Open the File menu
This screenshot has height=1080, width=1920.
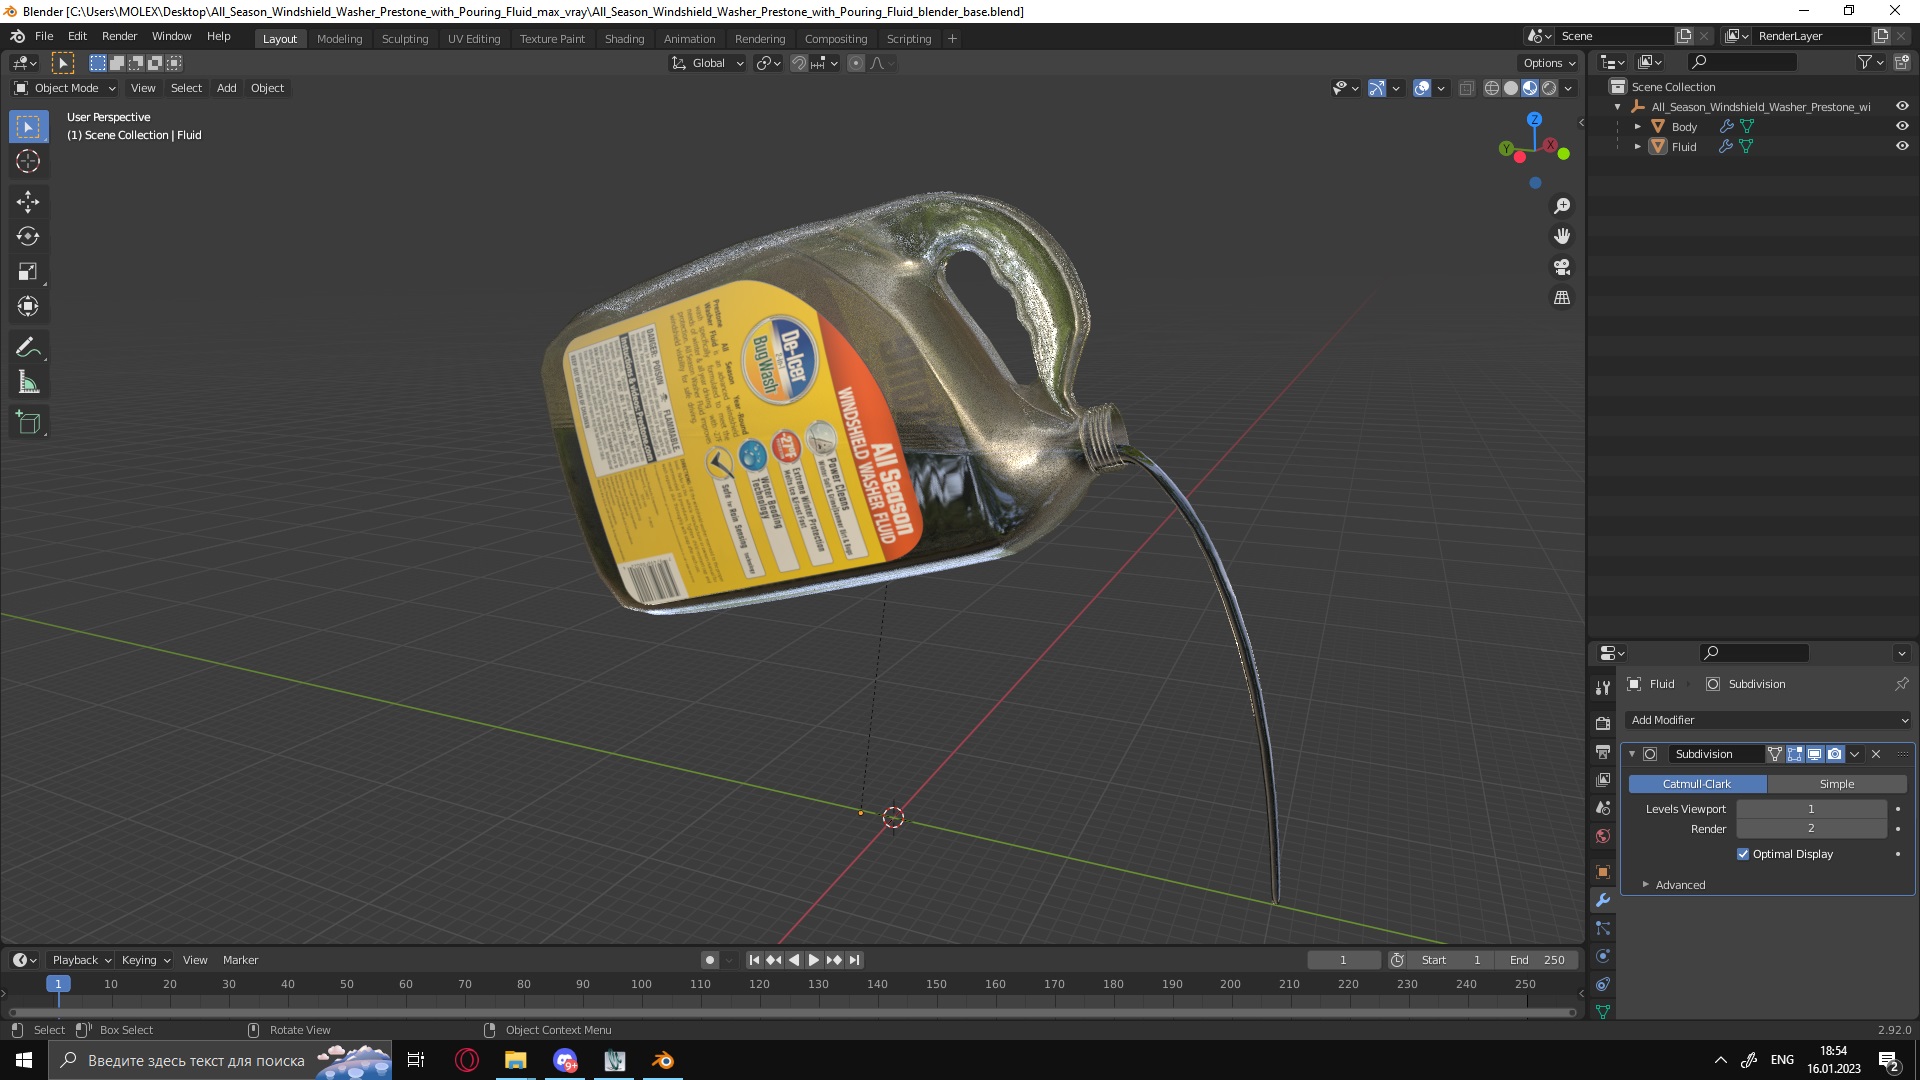(44, 36)
